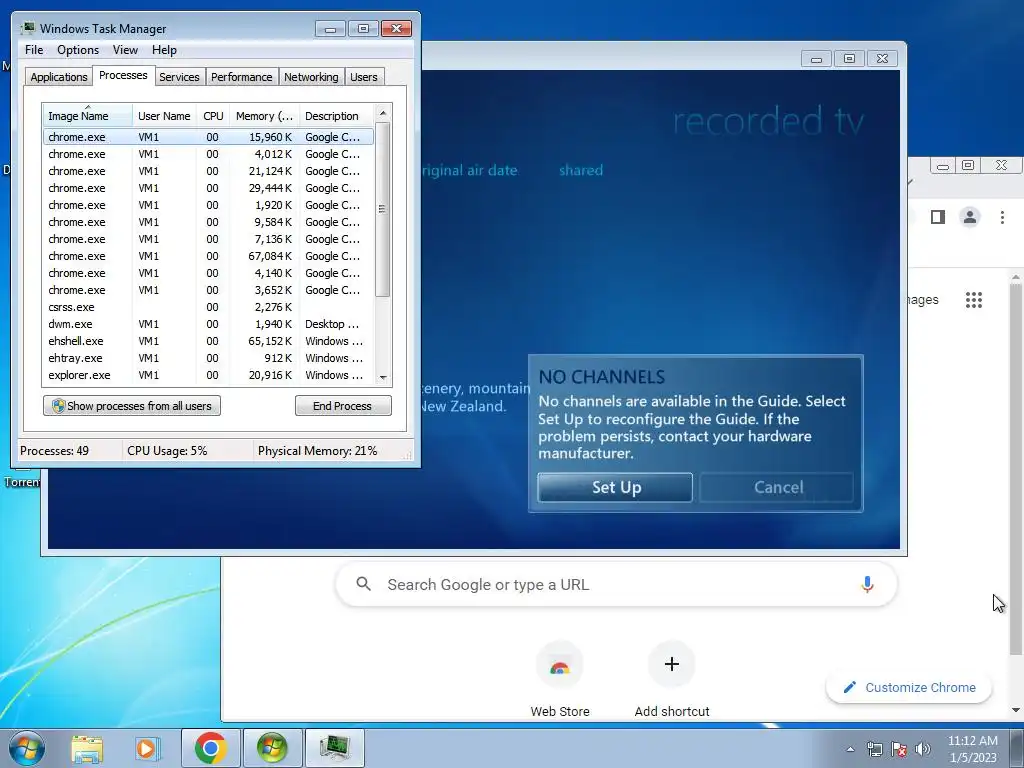1024x768 pixels.
Task: Sort processes by User Name column
Action: [x=164, y=116]
